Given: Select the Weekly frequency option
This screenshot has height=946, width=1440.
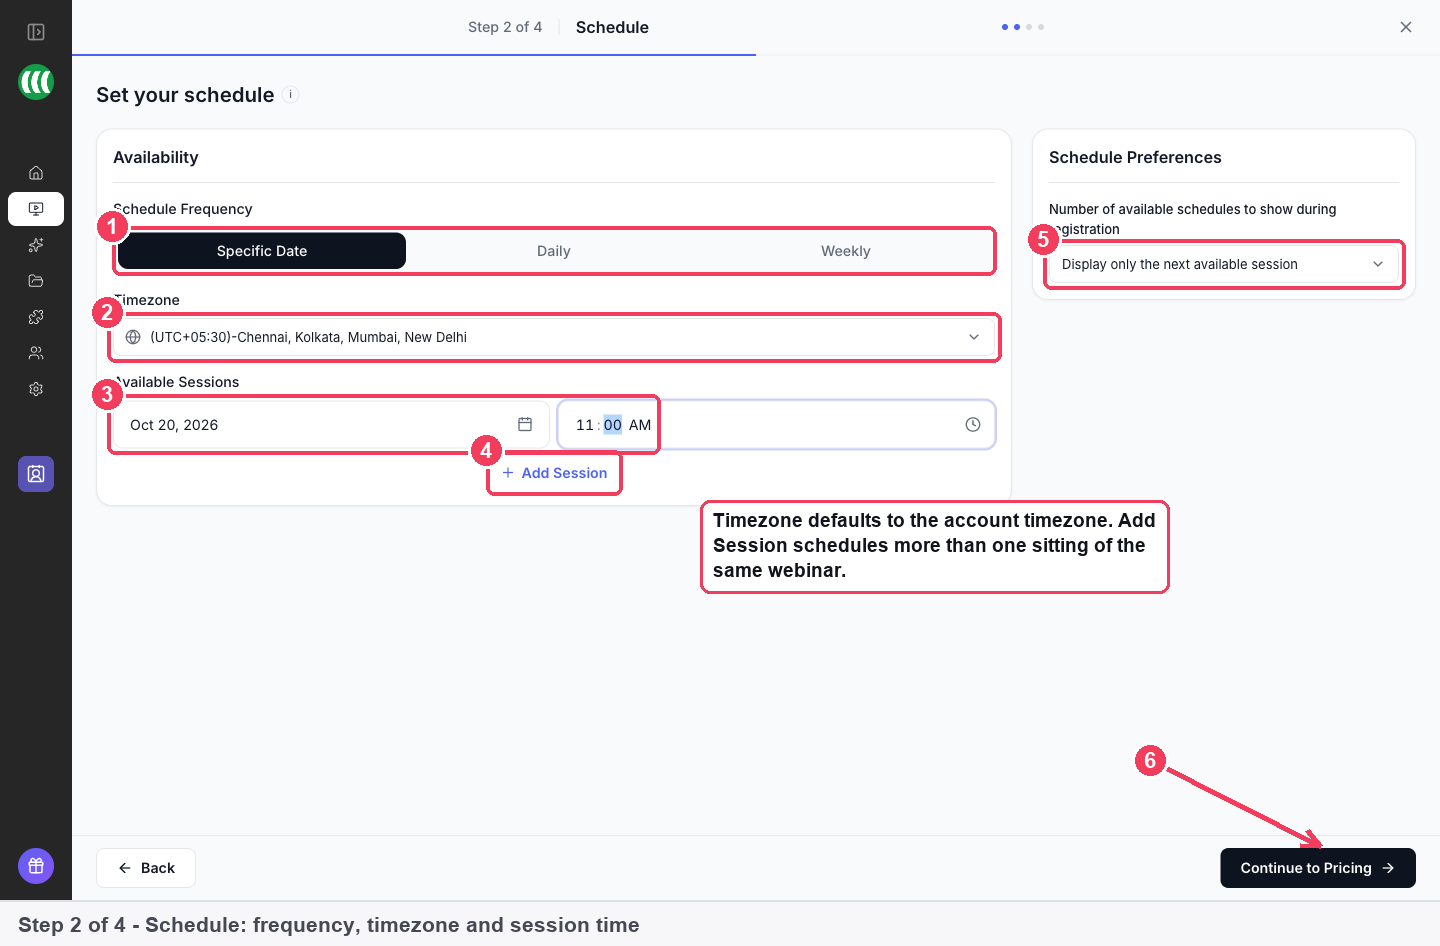Looking at the screenshot, I should click(846, 251).
